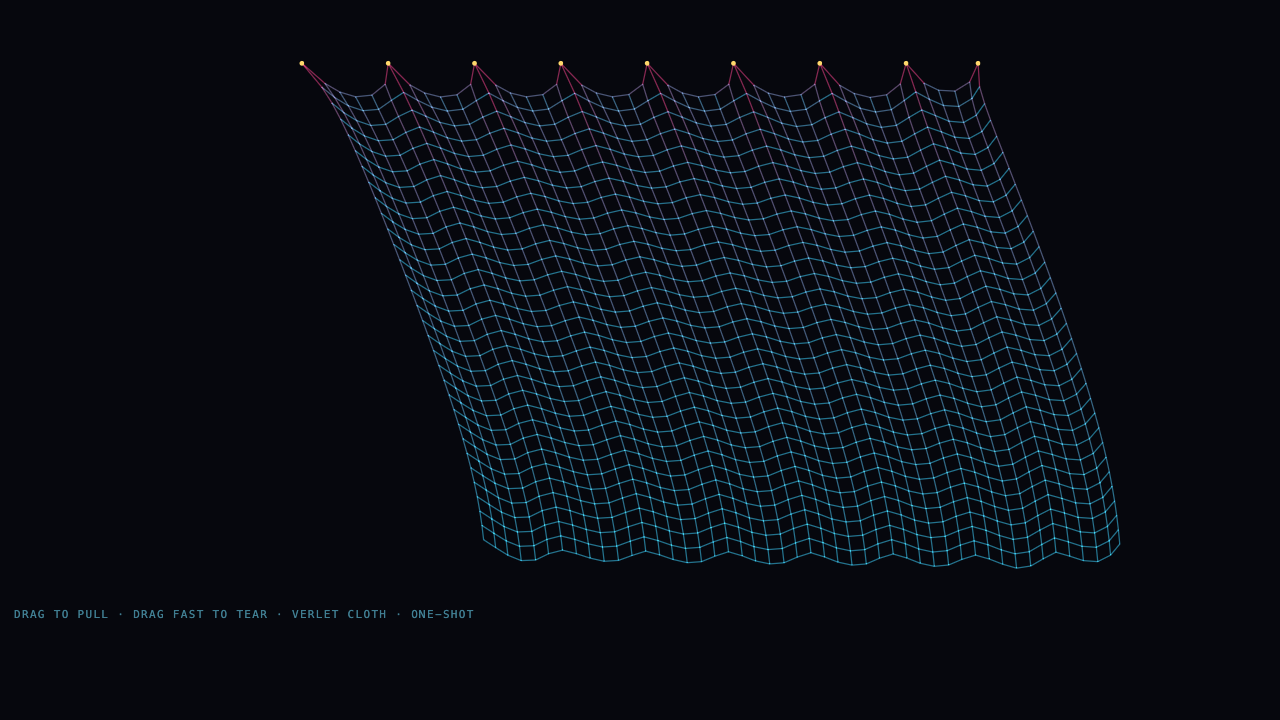Click the "ONE-SHOT" text

(x=442, y=614)
